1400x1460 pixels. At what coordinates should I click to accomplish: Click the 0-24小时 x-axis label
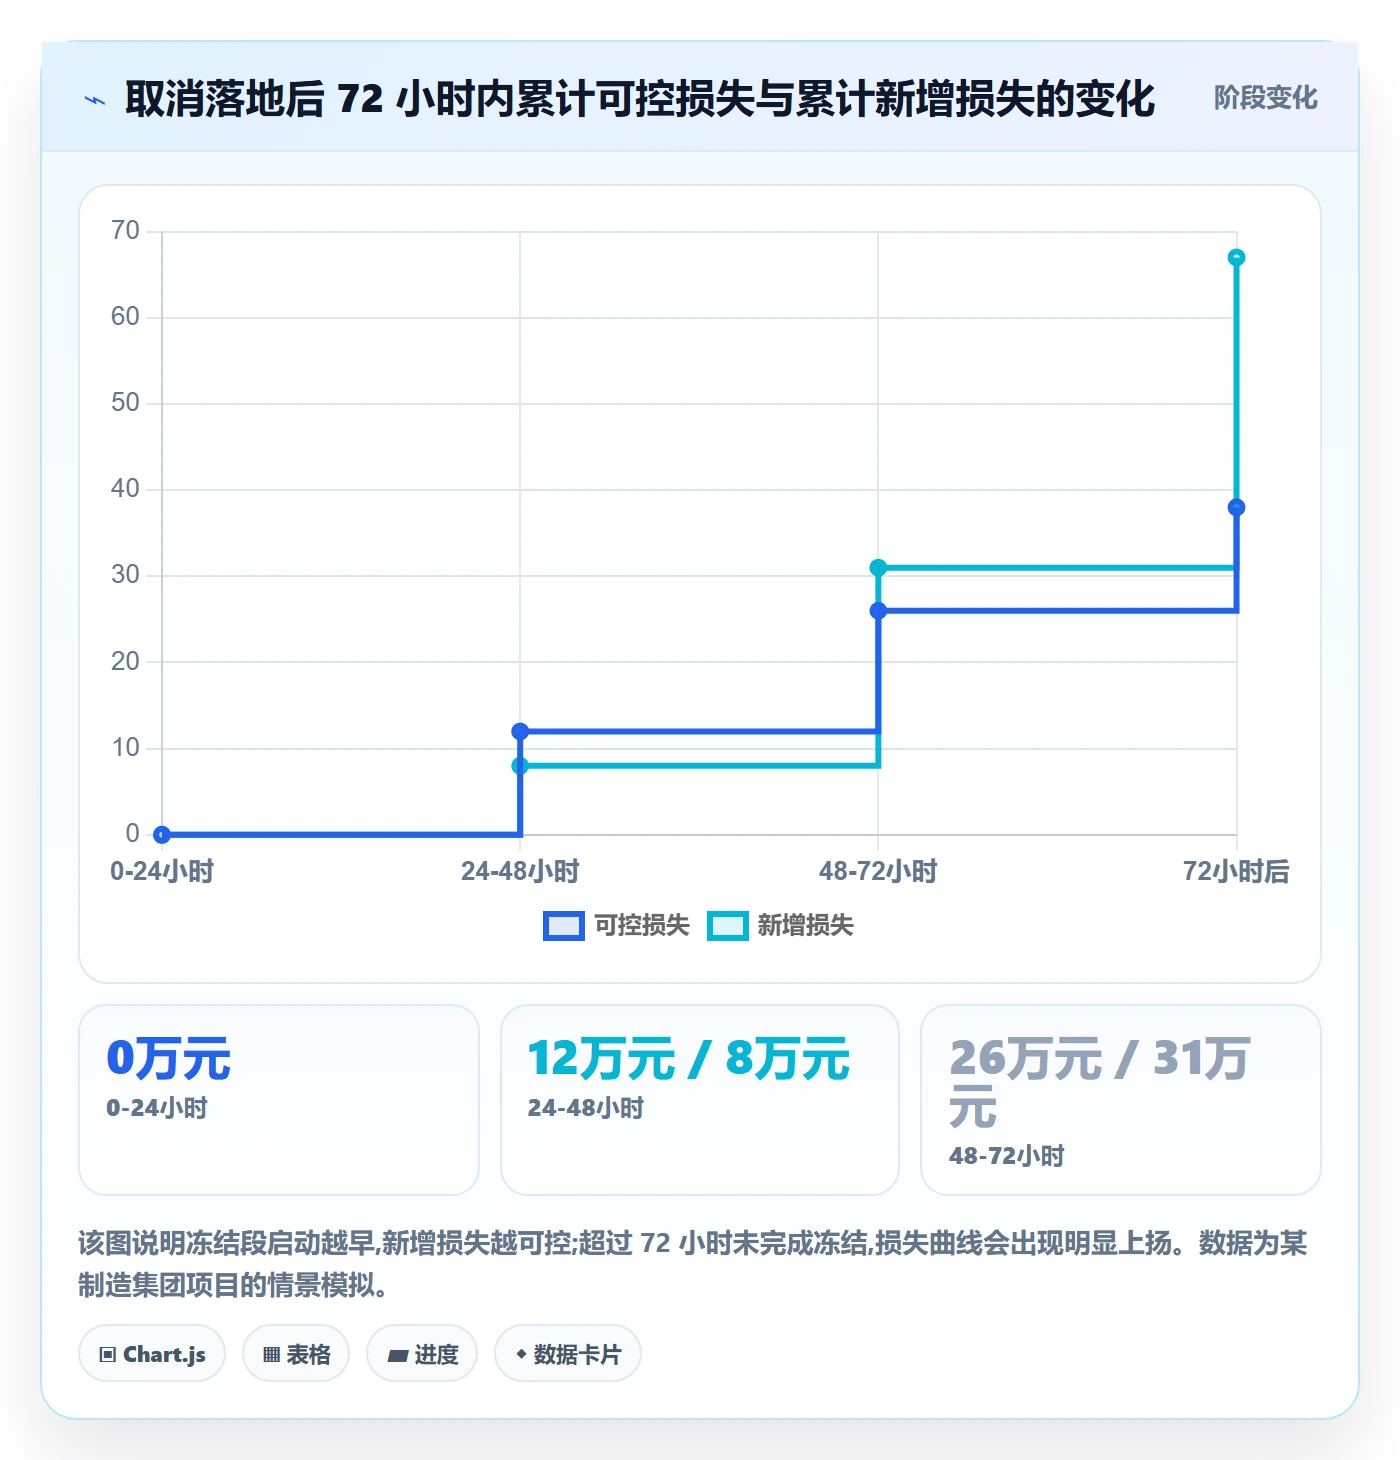[162, 872]
